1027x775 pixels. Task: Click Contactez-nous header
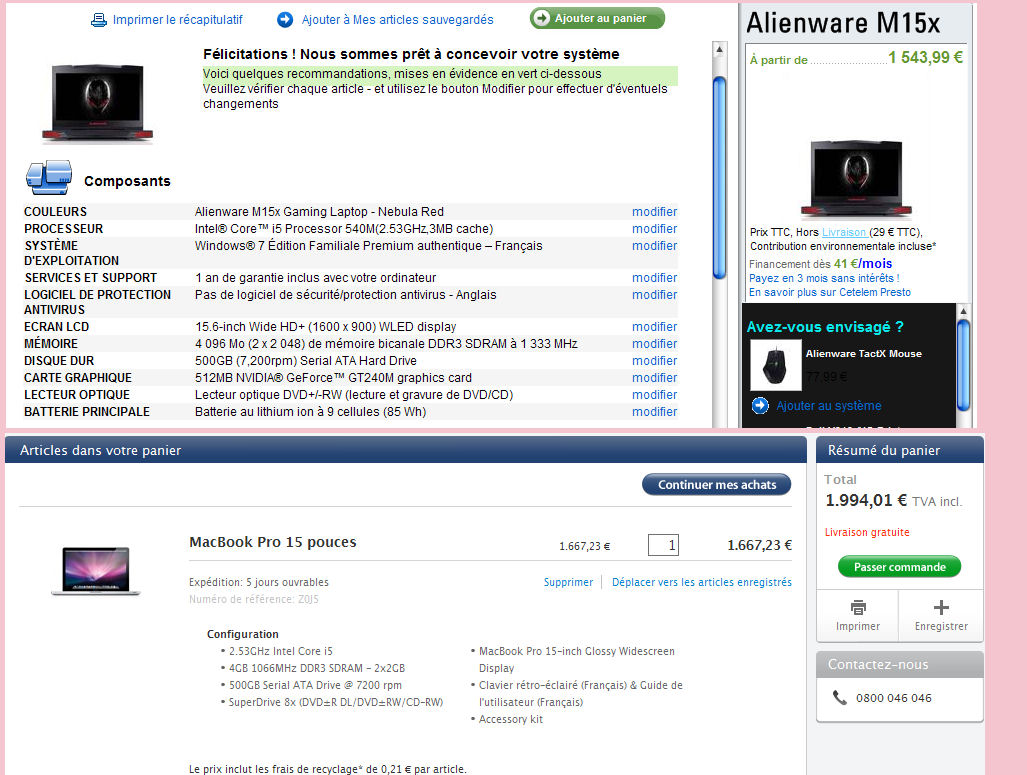tap(878, 664)
